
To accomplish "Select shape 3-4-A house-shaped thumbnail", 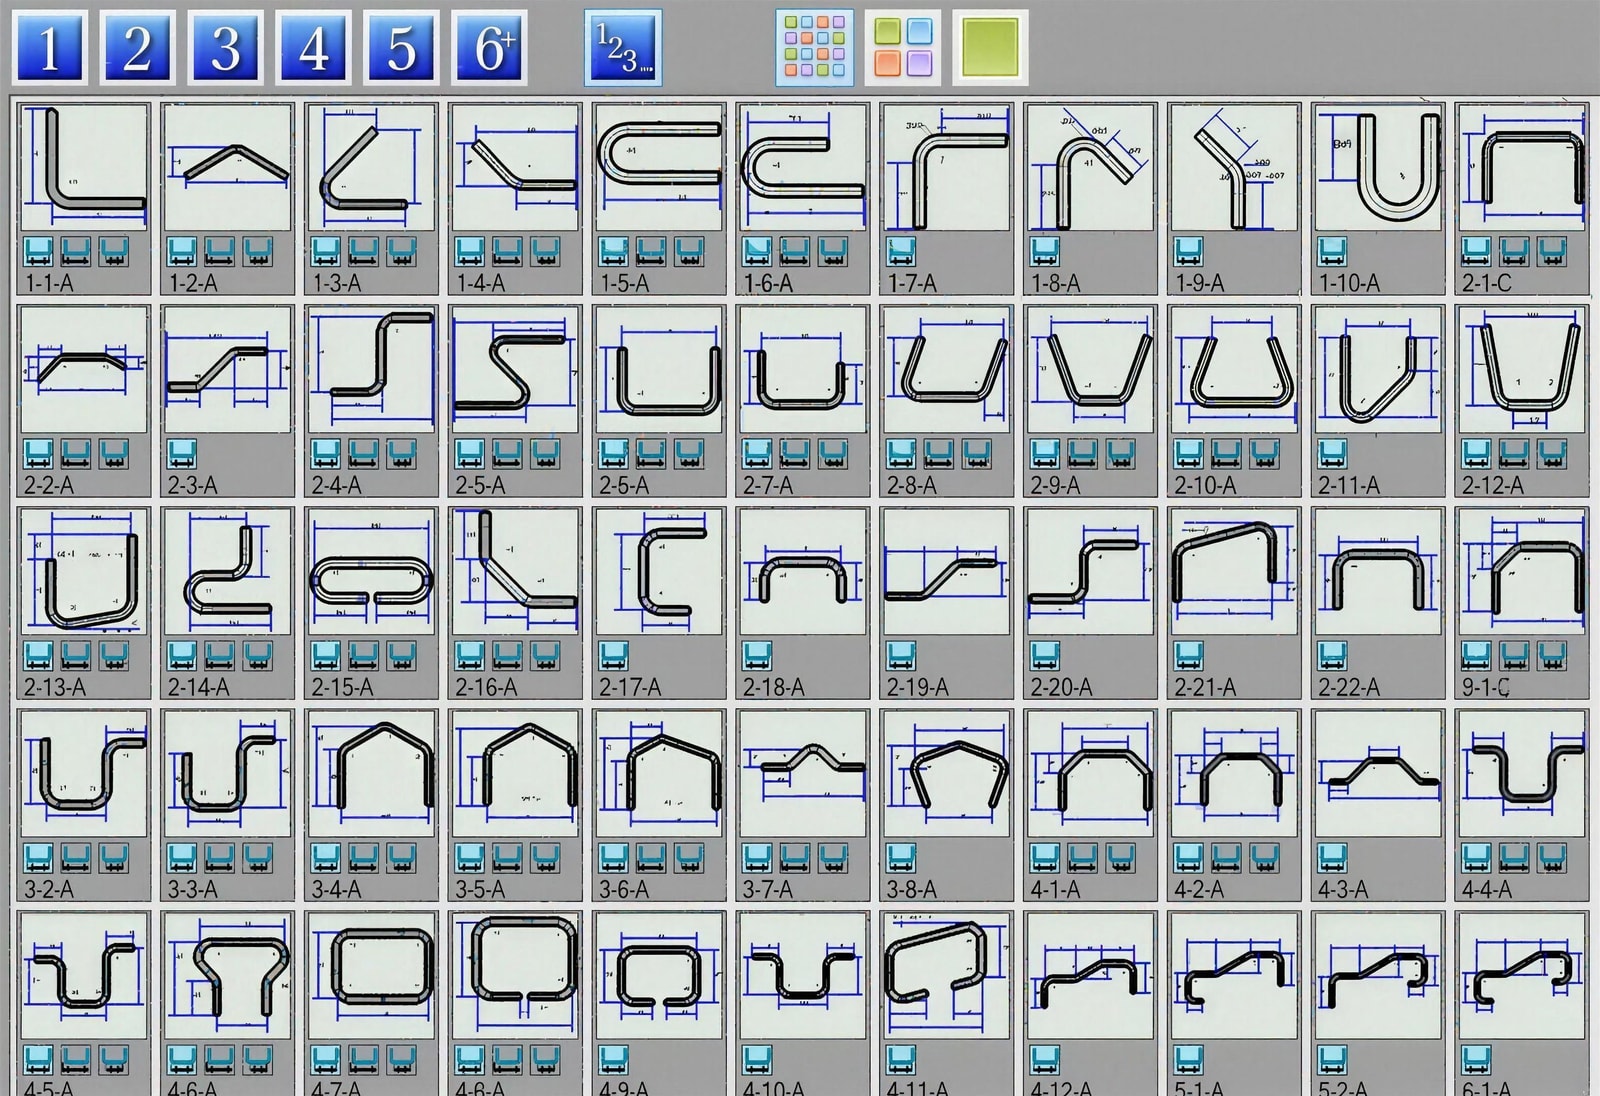I will tap(371, 773).
